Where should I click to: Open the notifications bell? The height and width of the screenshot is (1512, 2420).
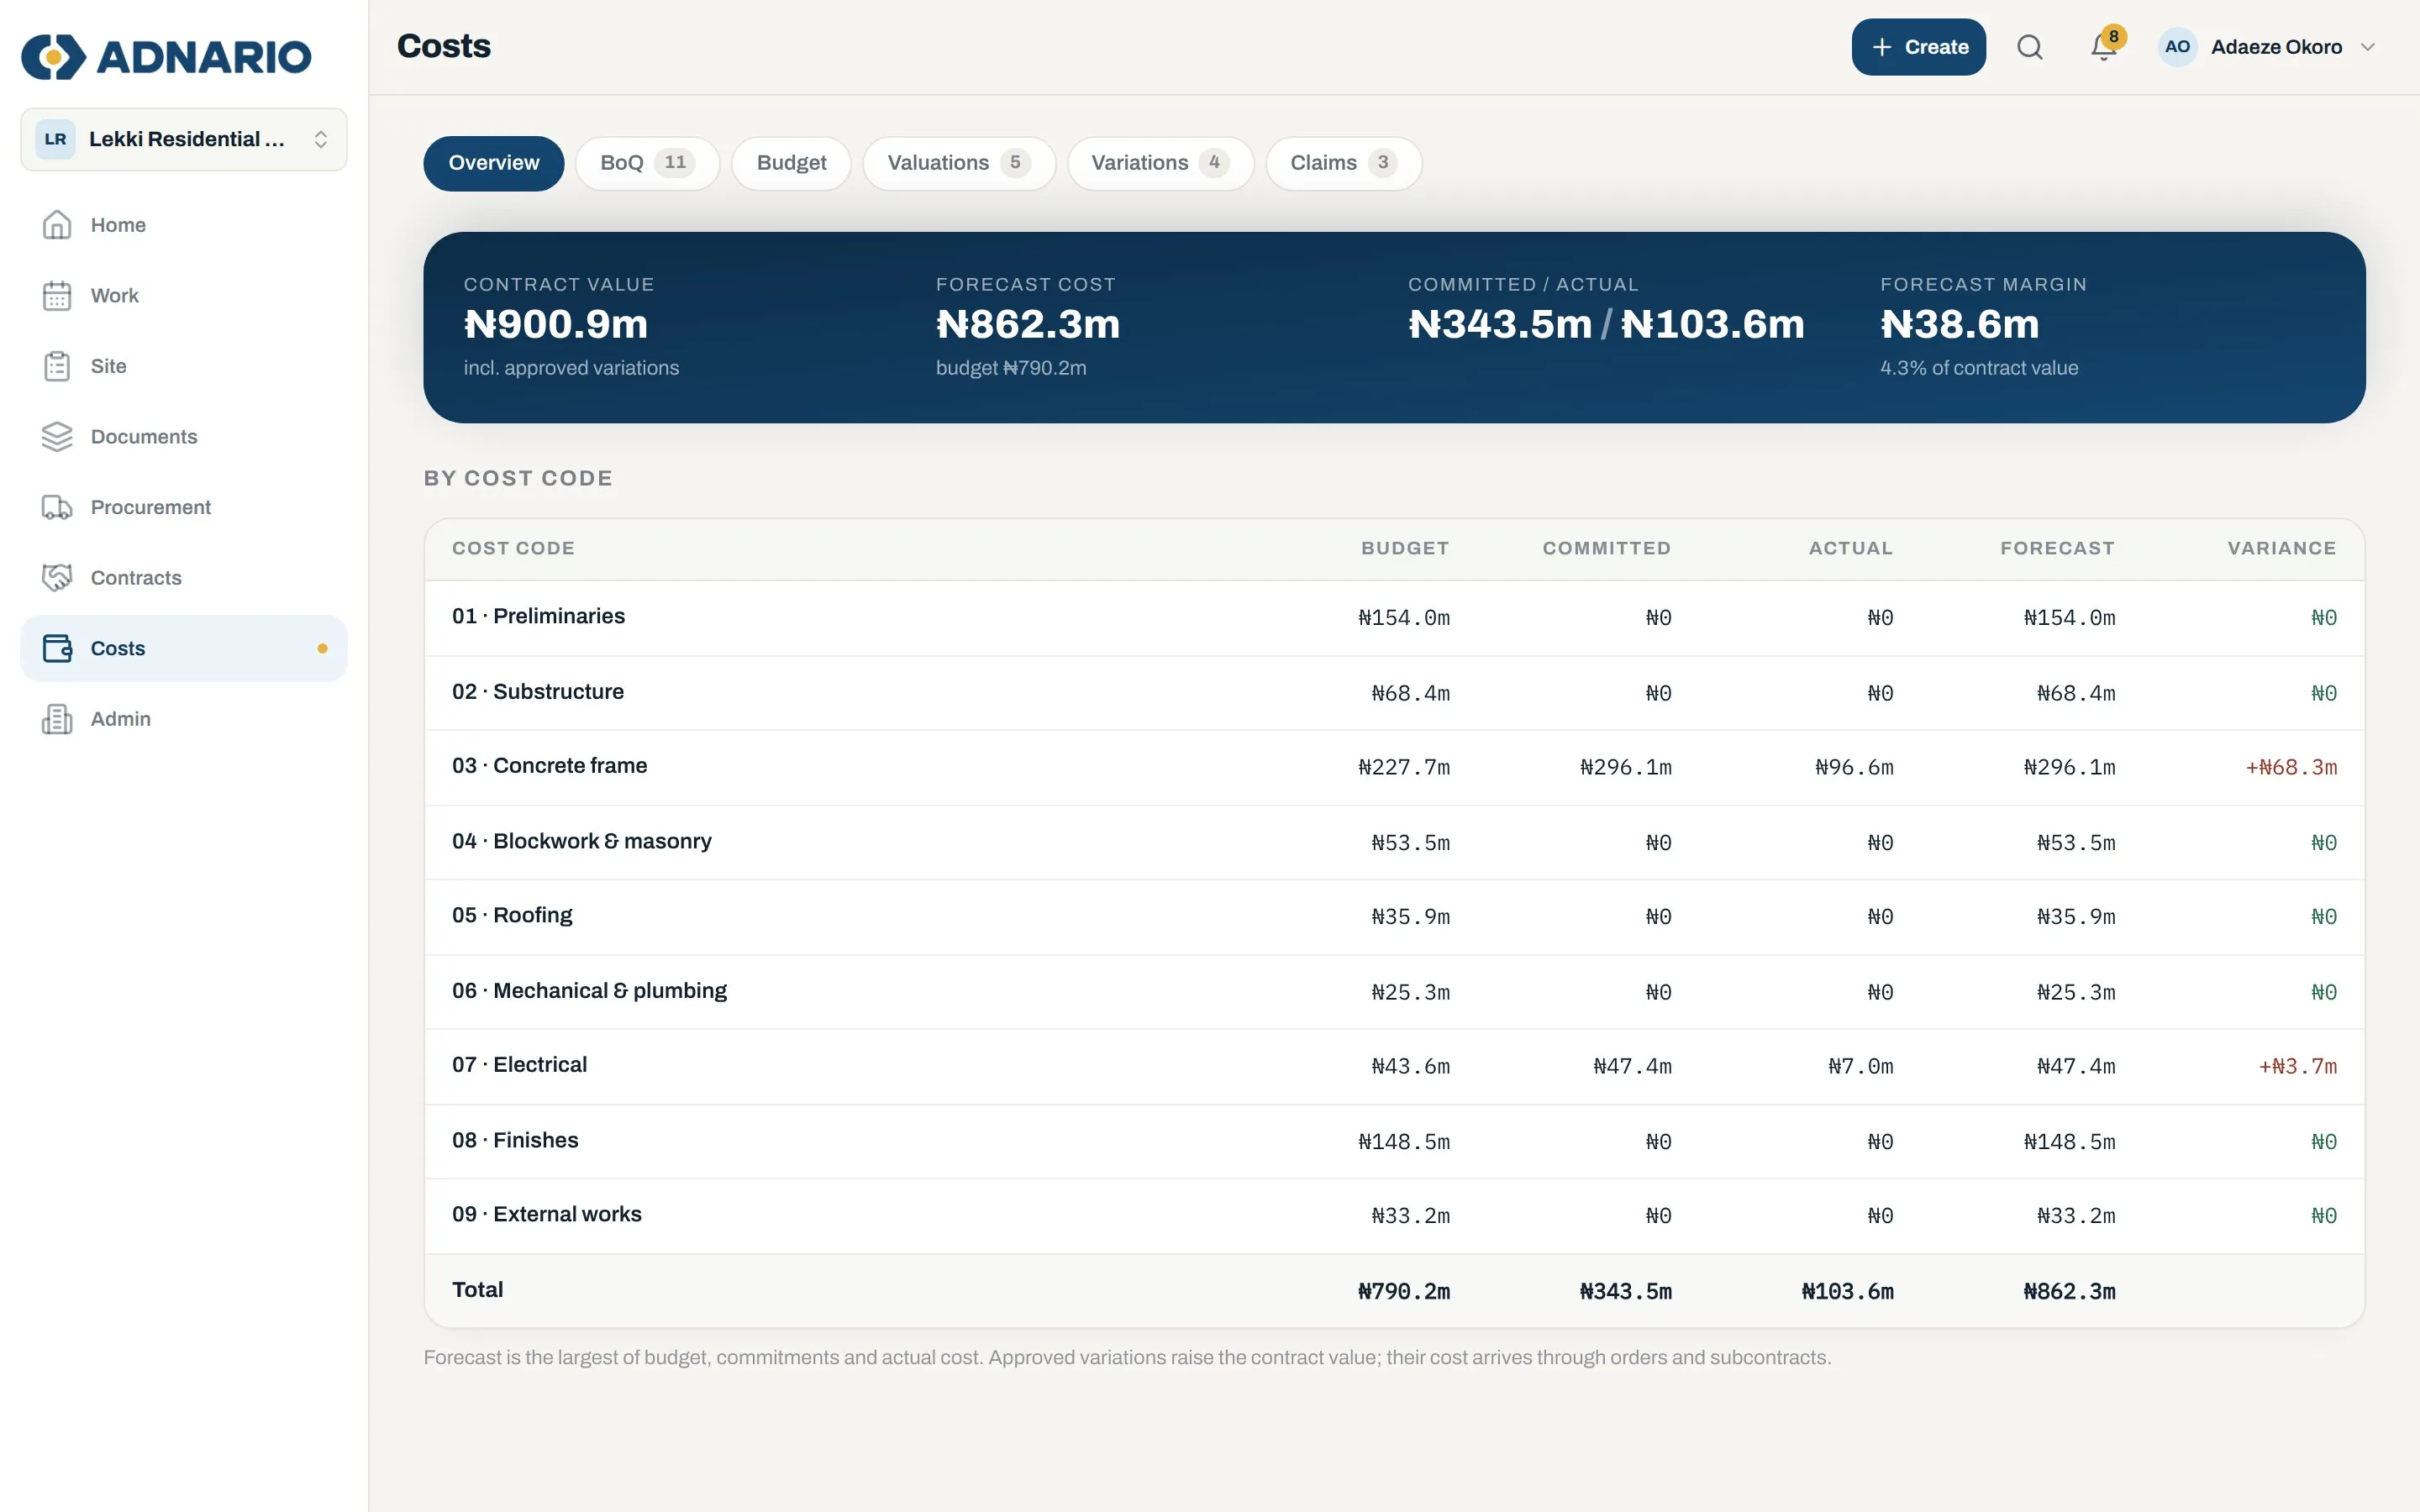[2104, 47]
